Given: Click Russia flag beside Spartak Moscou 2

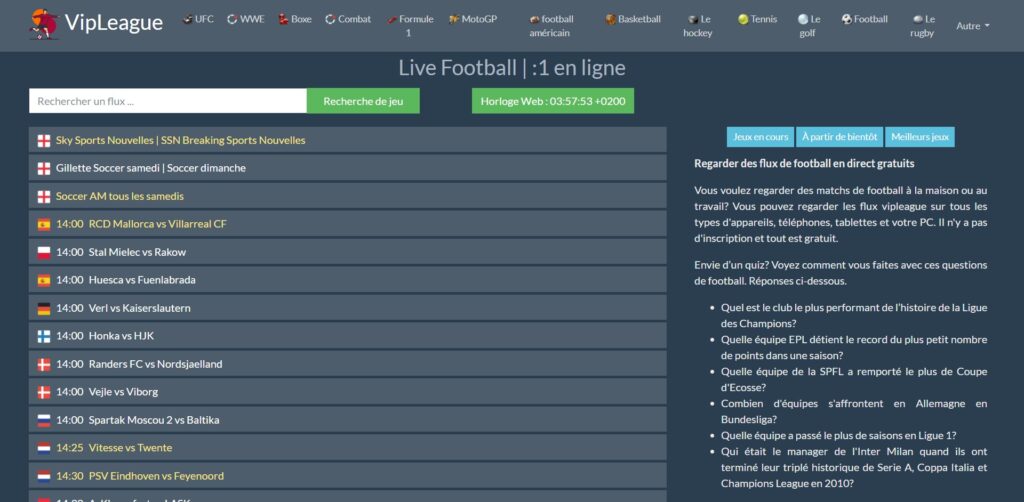Looking at the screenshot, I should point(44,420).
